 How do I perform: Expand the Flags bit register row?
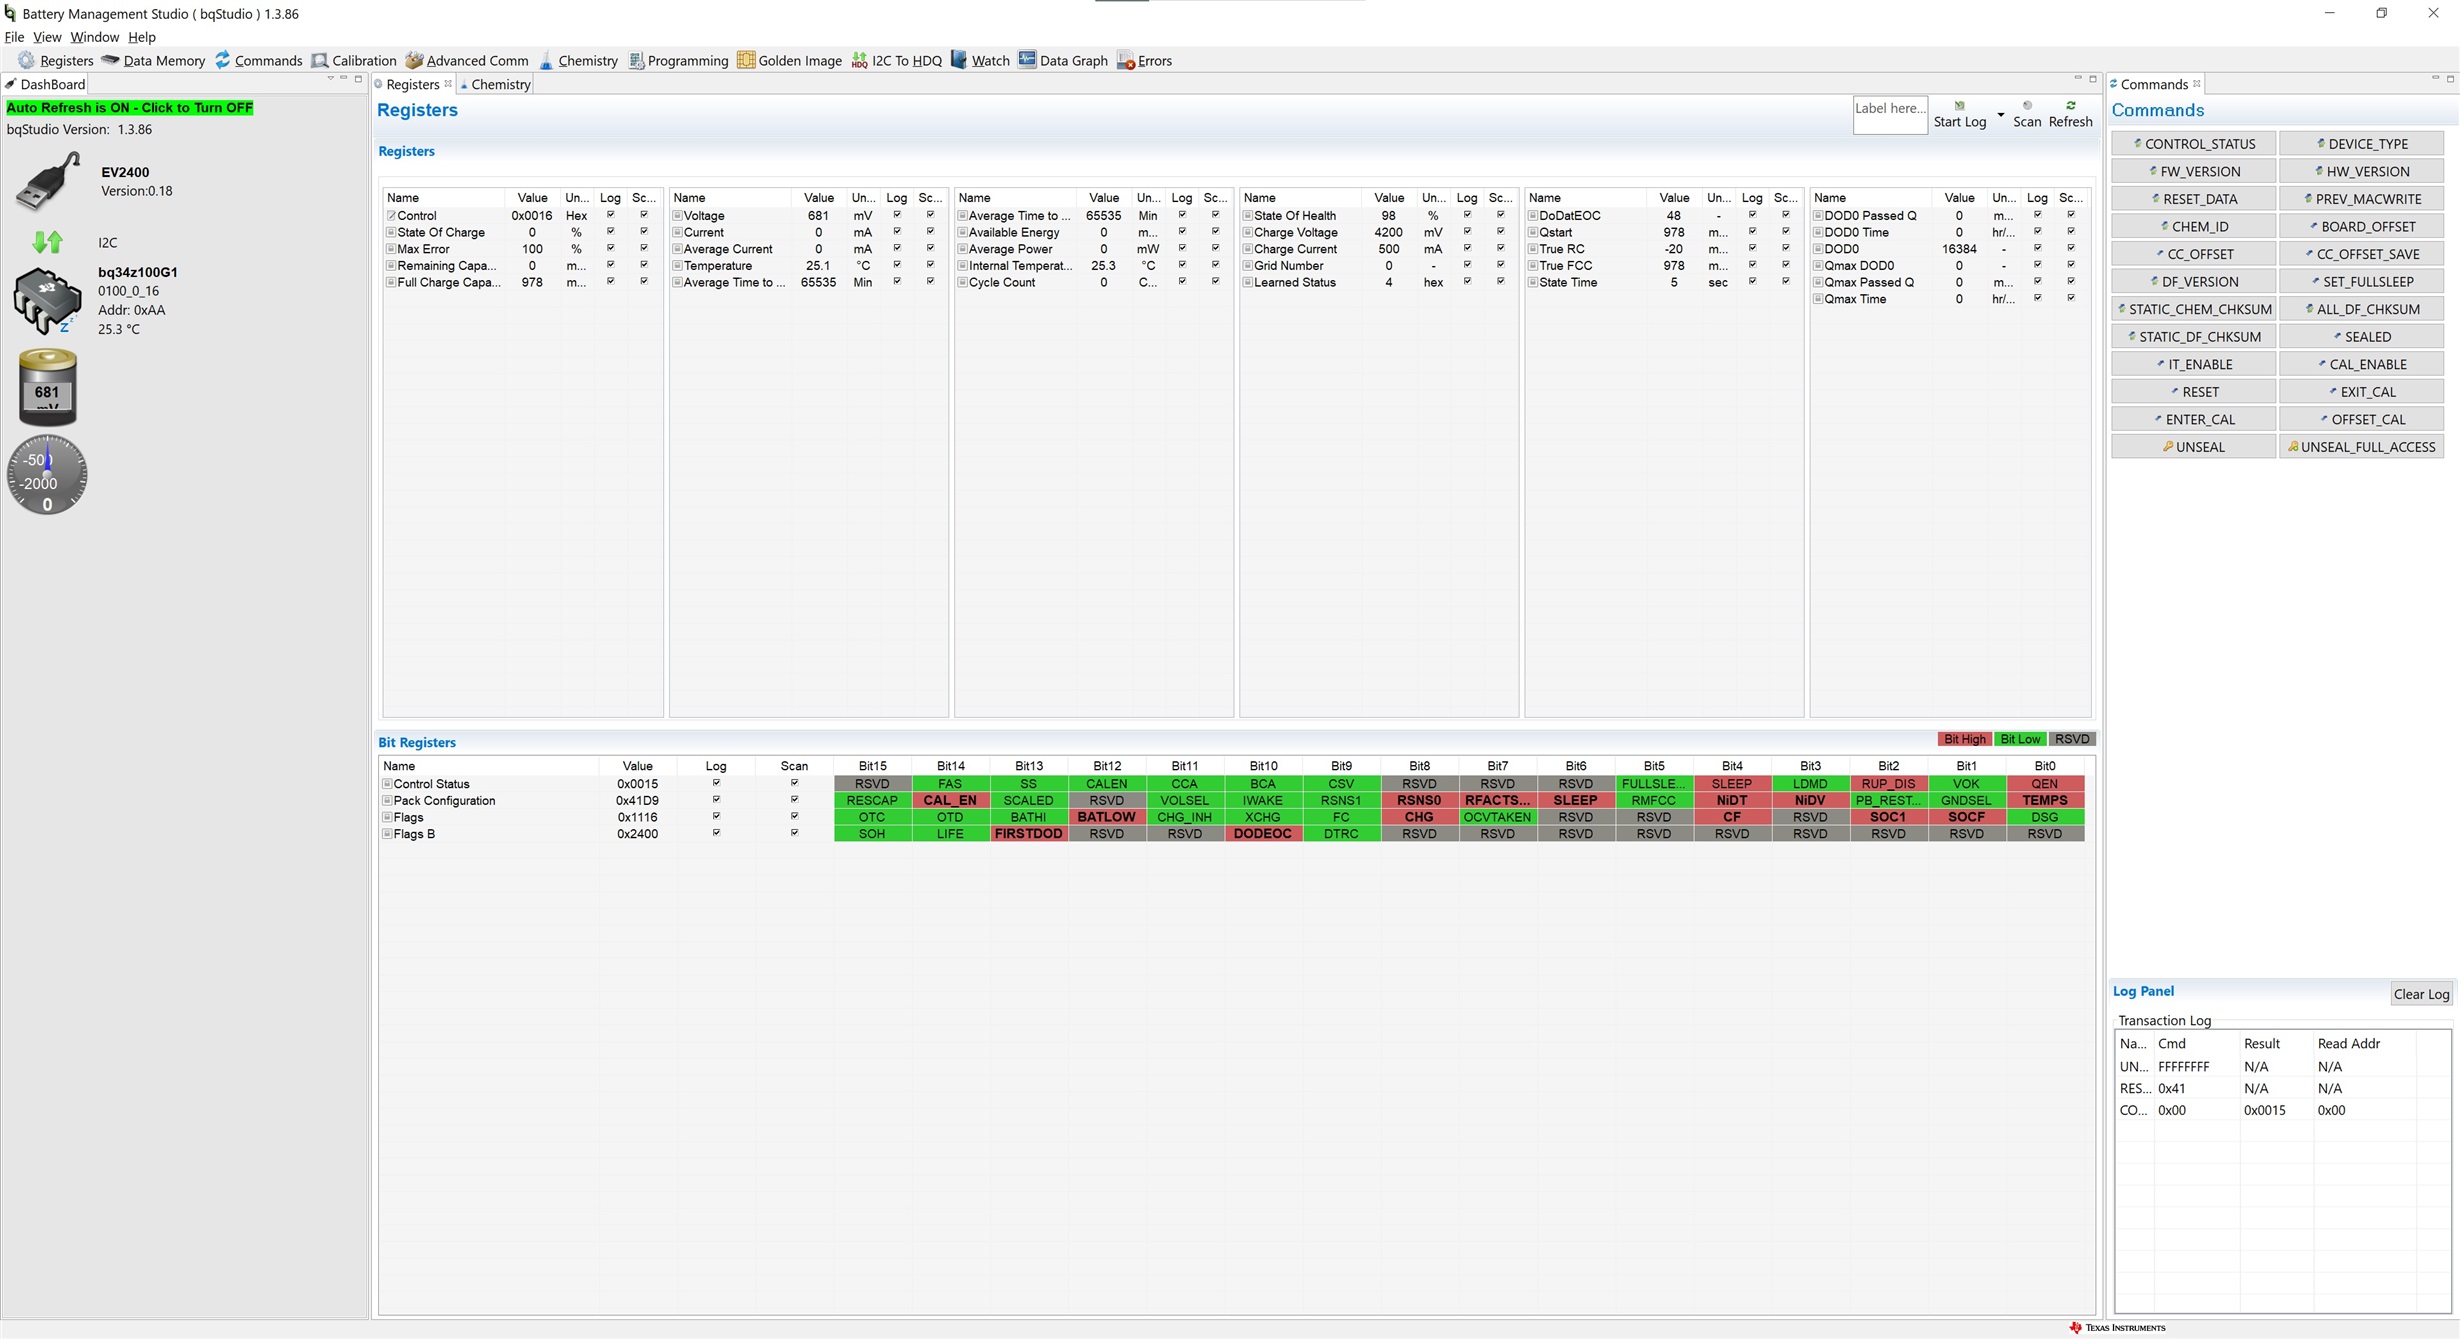pos(387,818)
